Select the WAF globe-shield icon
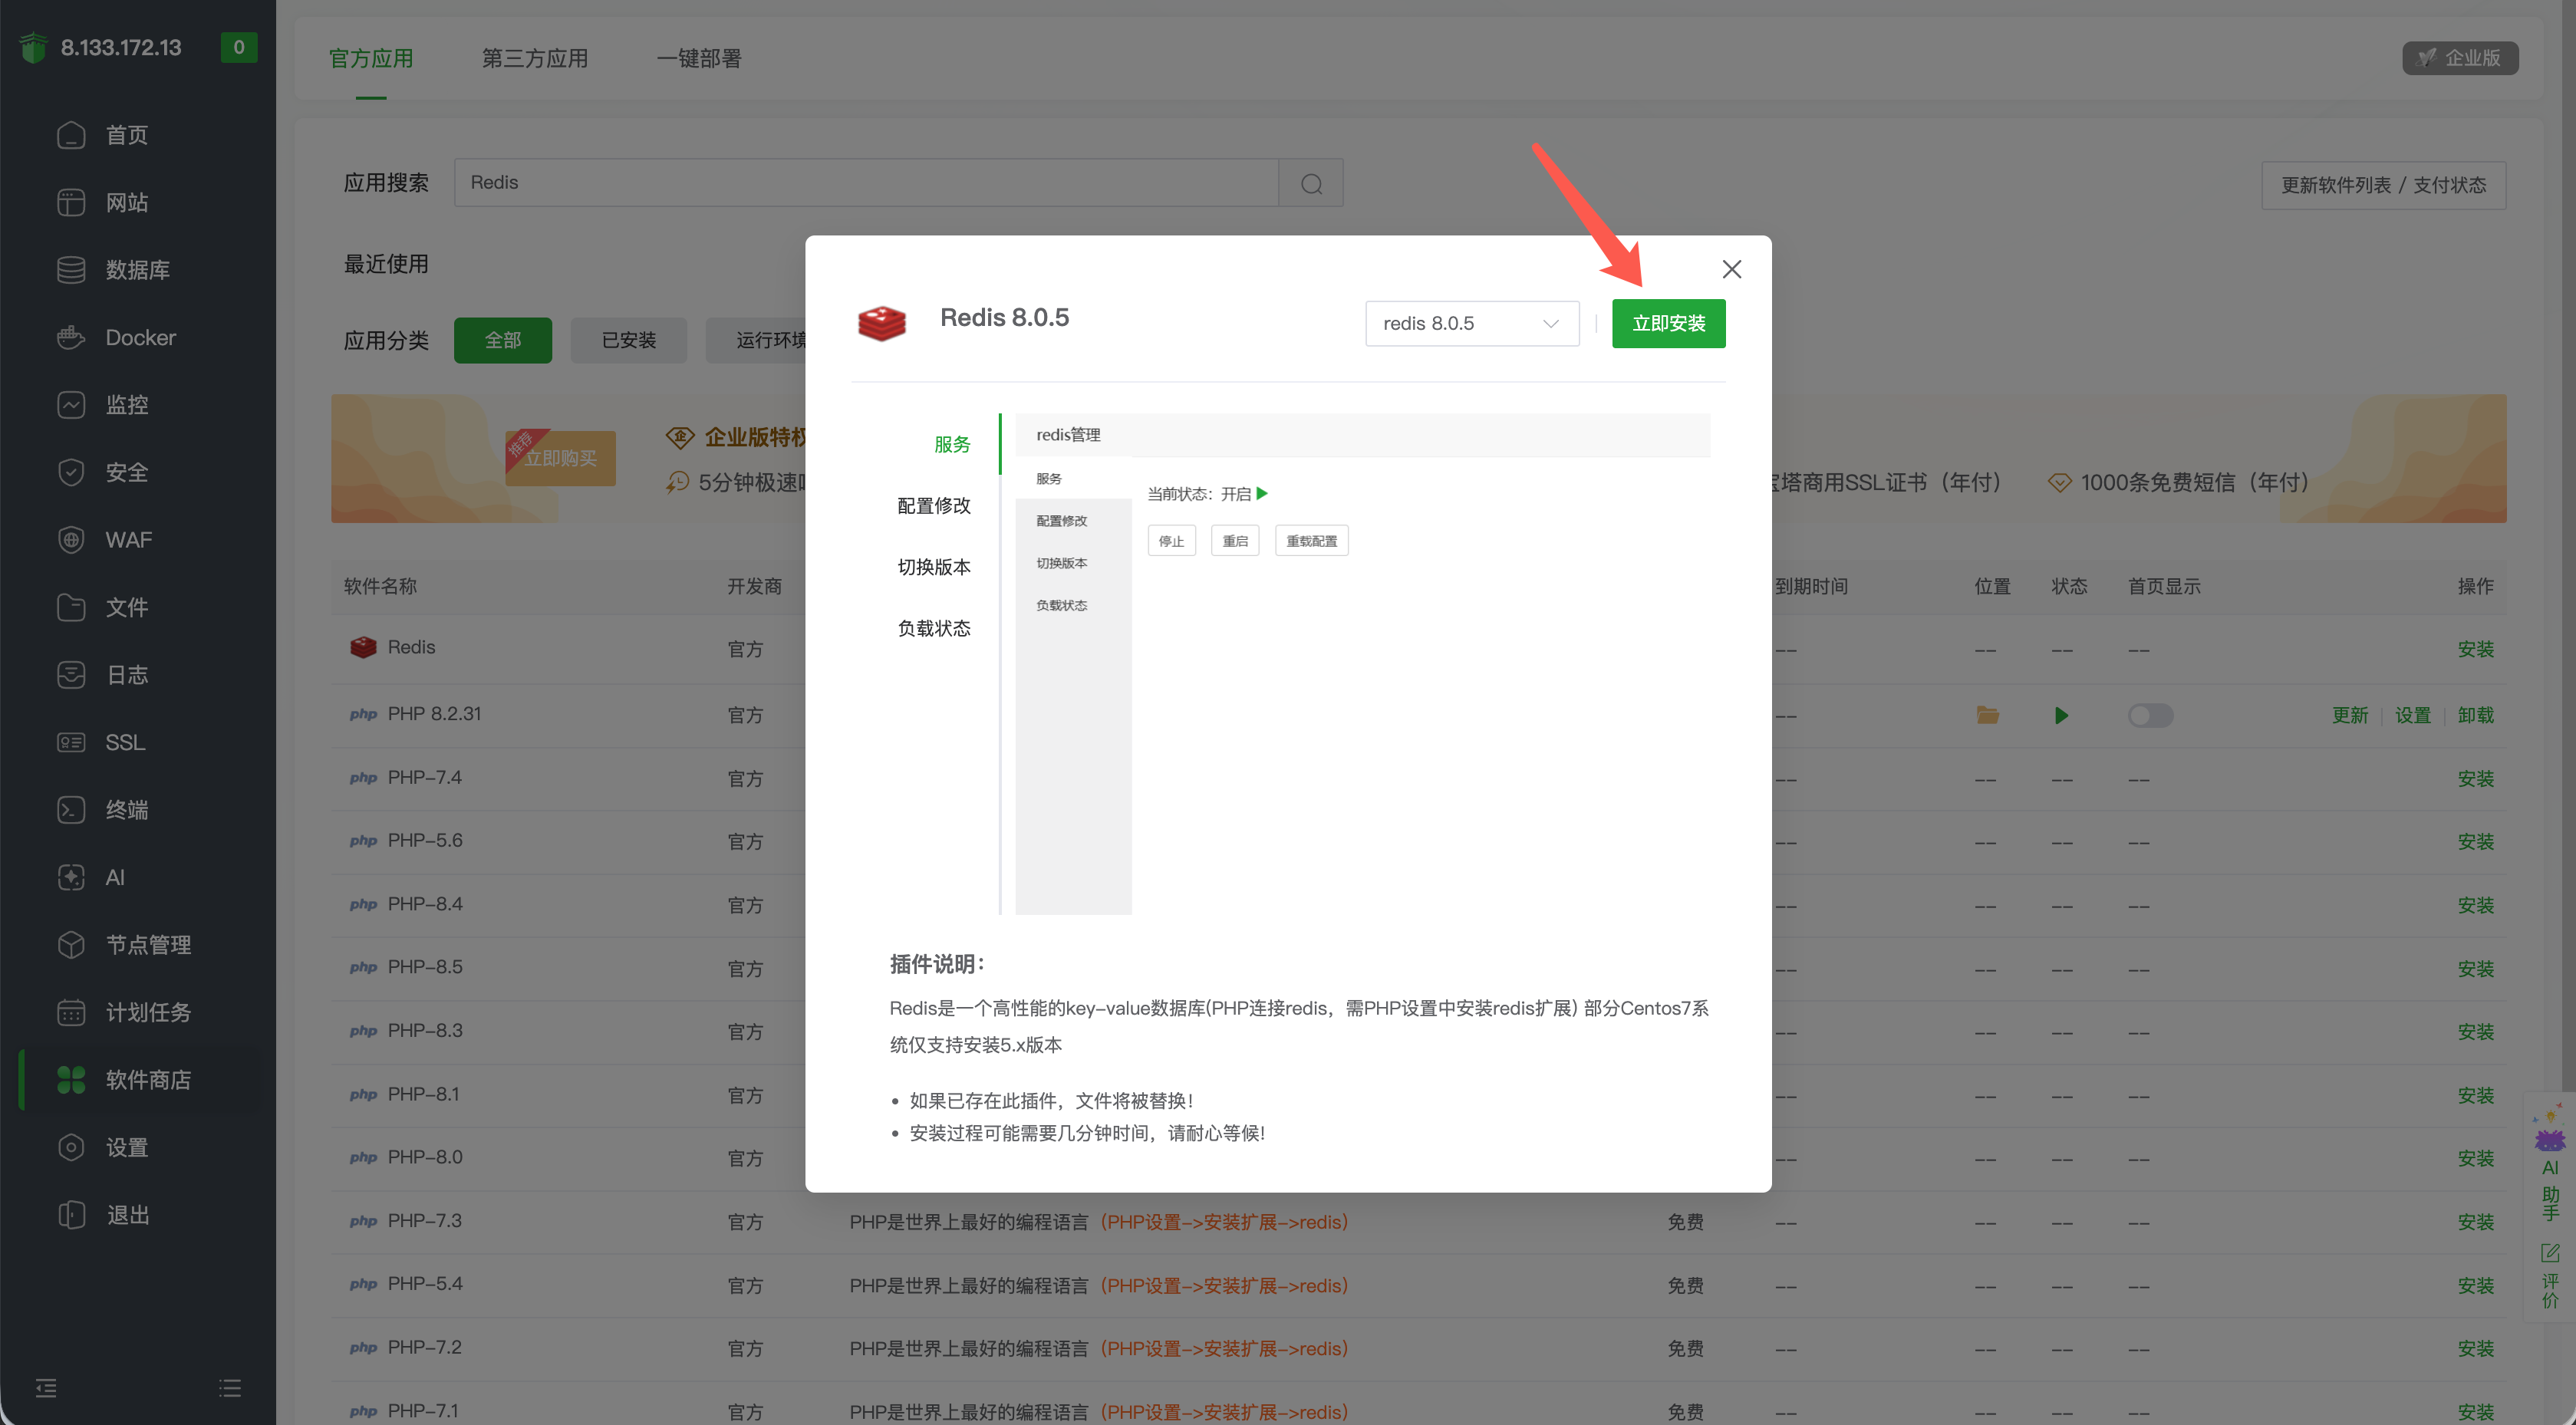2576x1425 pixels. pyautogui.click(x=71, y=540)
